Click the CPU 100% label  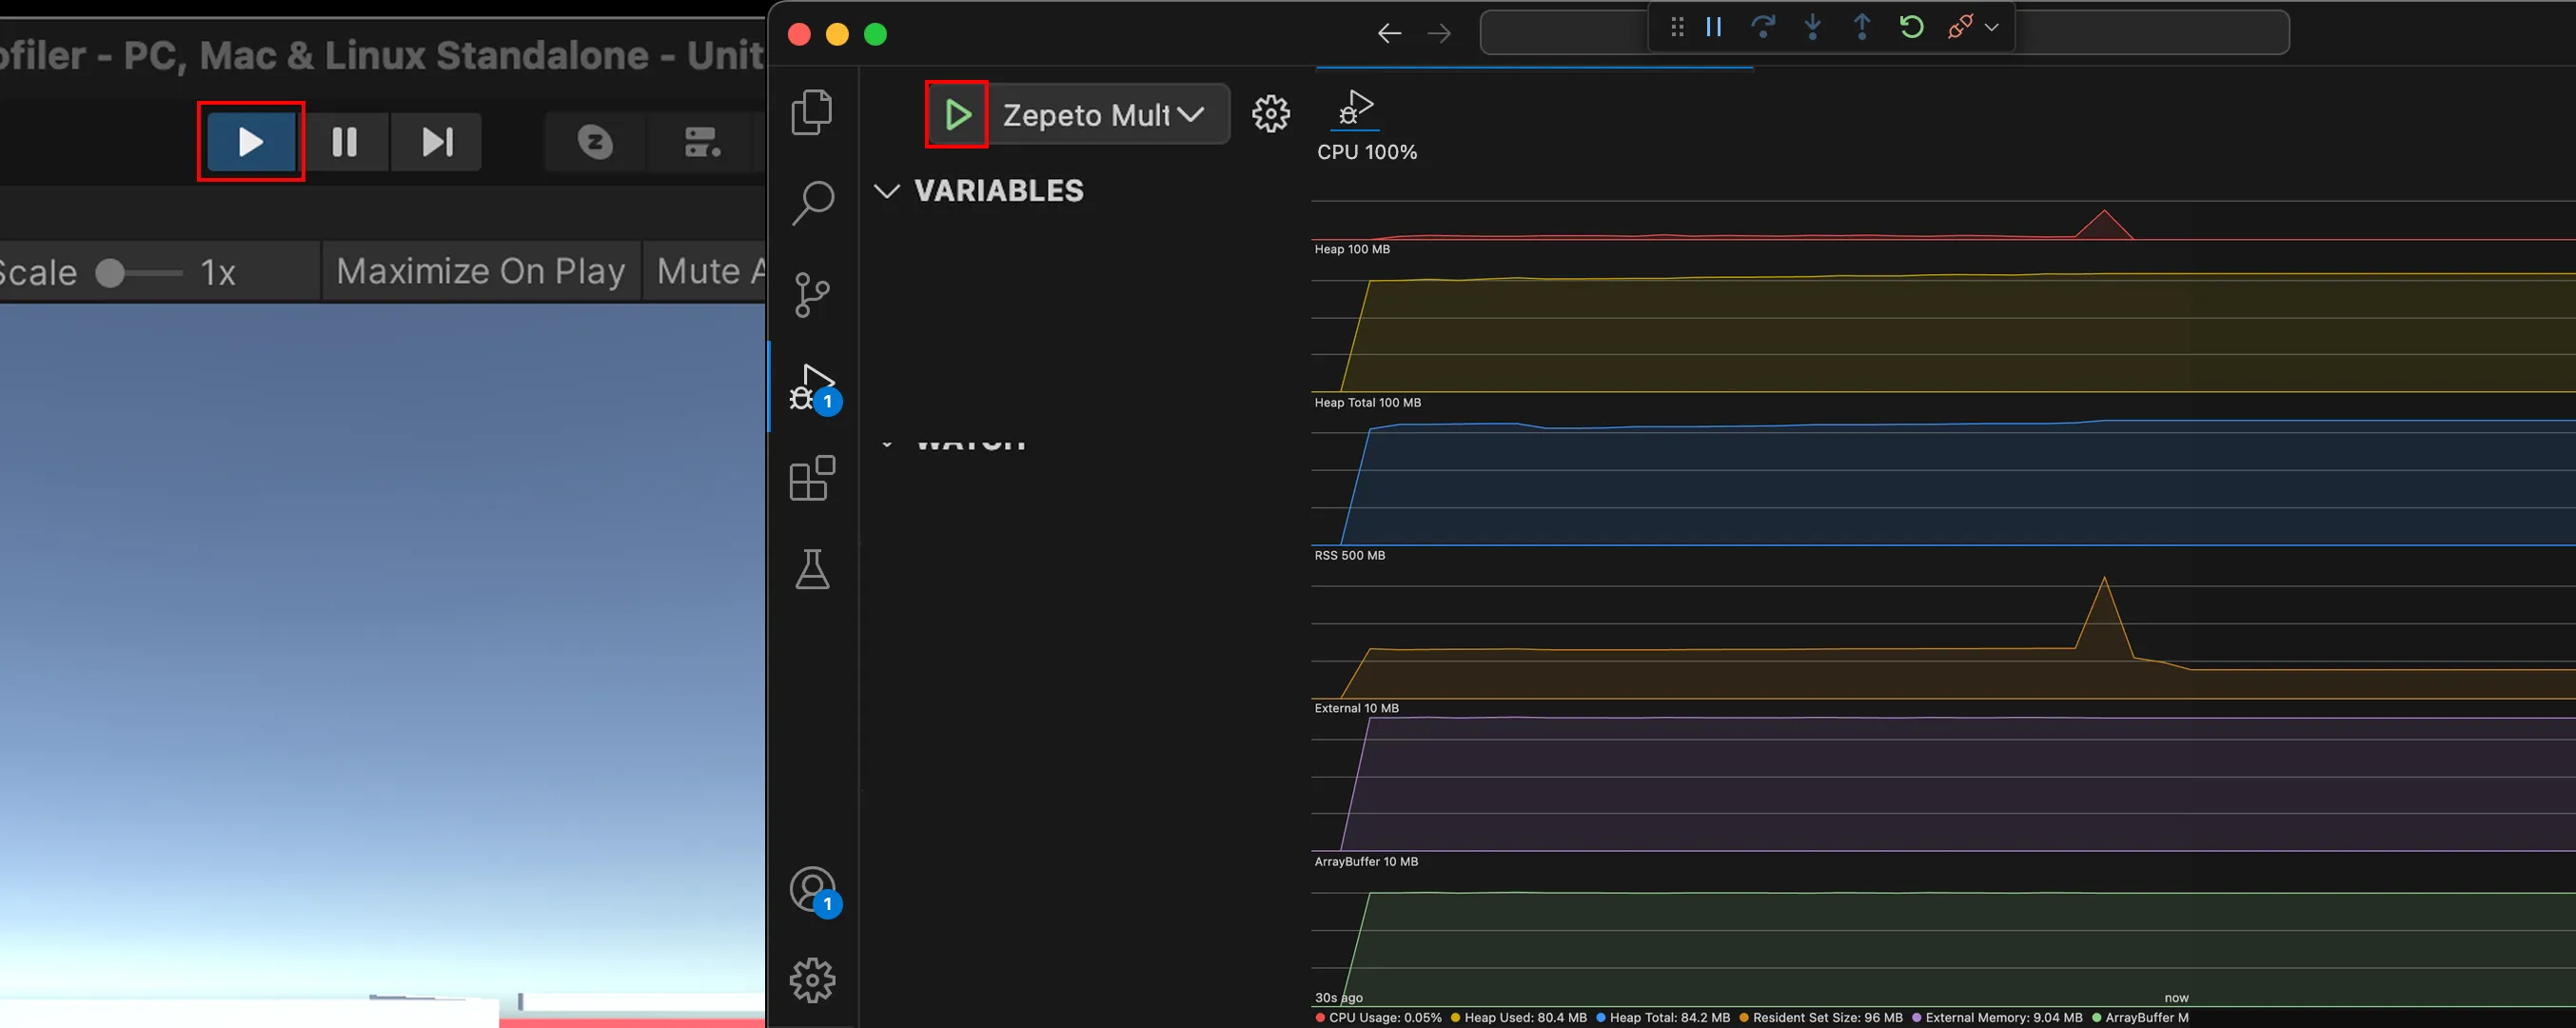[x=1366, y=152]
